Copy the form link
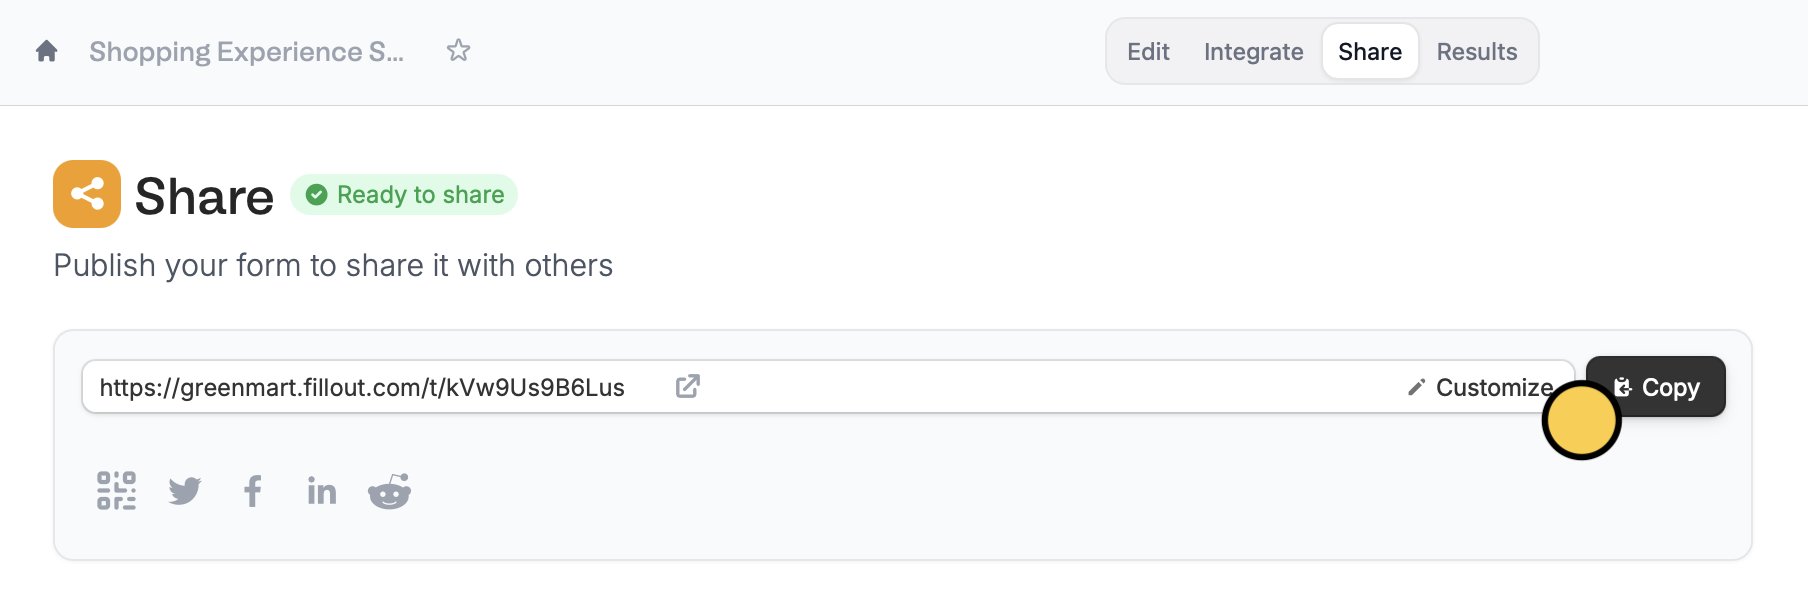 click(x=1655, y=386)
